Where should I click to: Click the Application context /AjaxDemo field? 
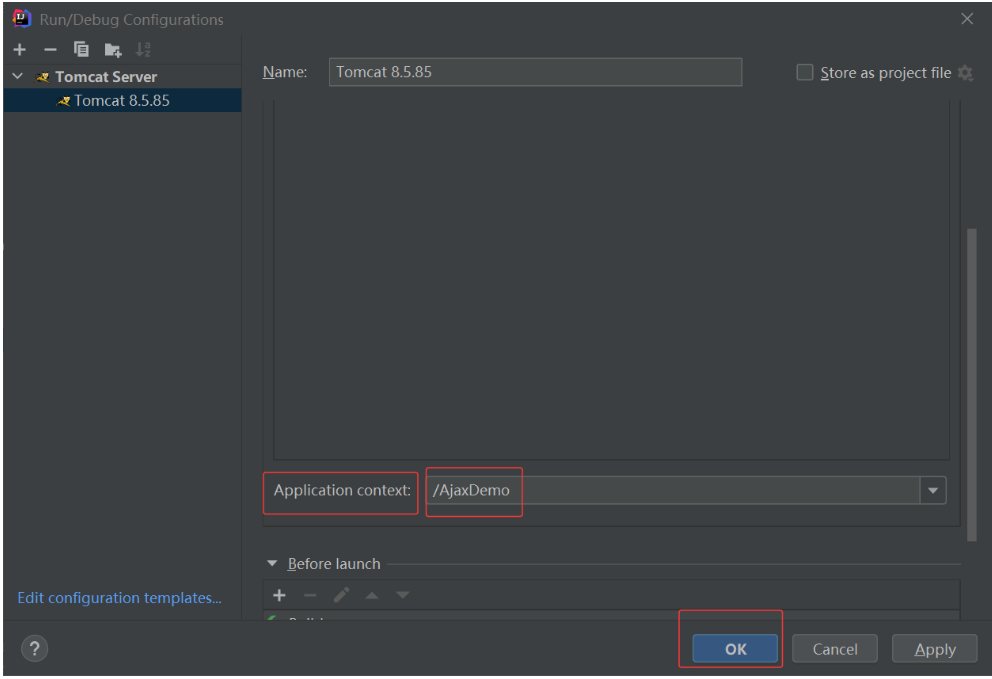point(673,490)
